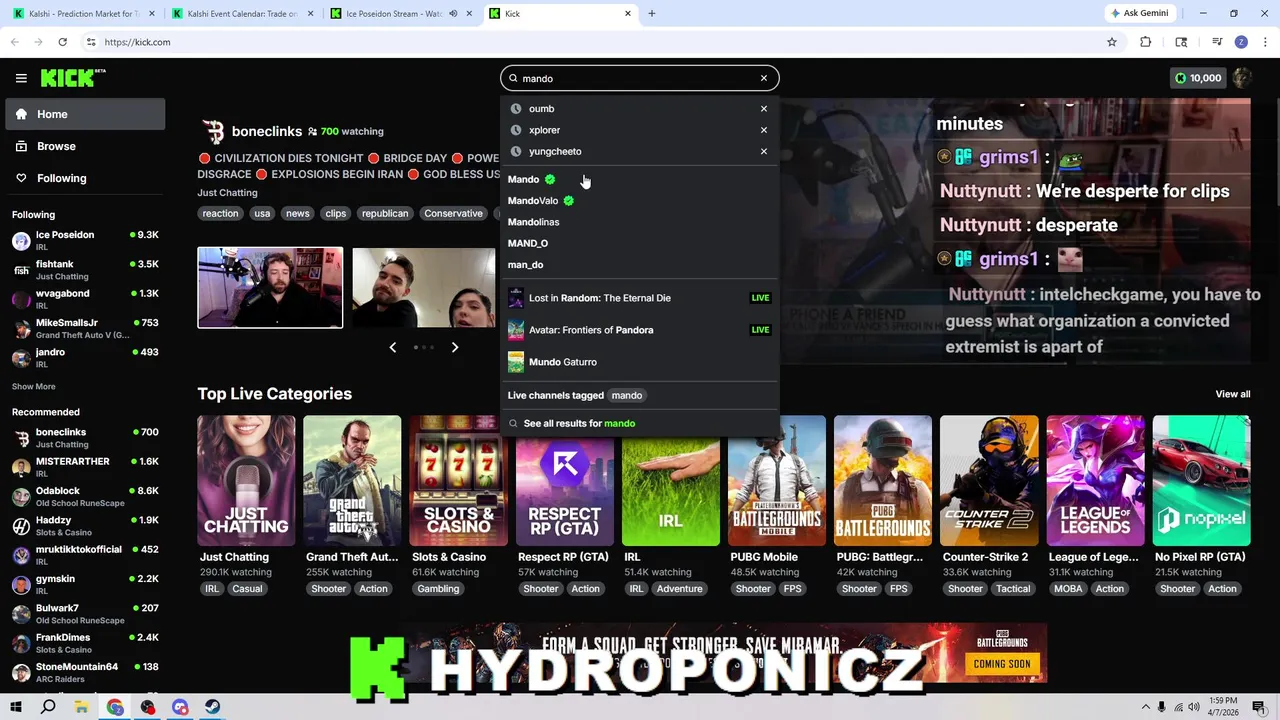The height and width of the screenshot is (720, 1280).
Task: Open Following in sidebar menu
Action: pyautogui.click(x=86, y=178)
